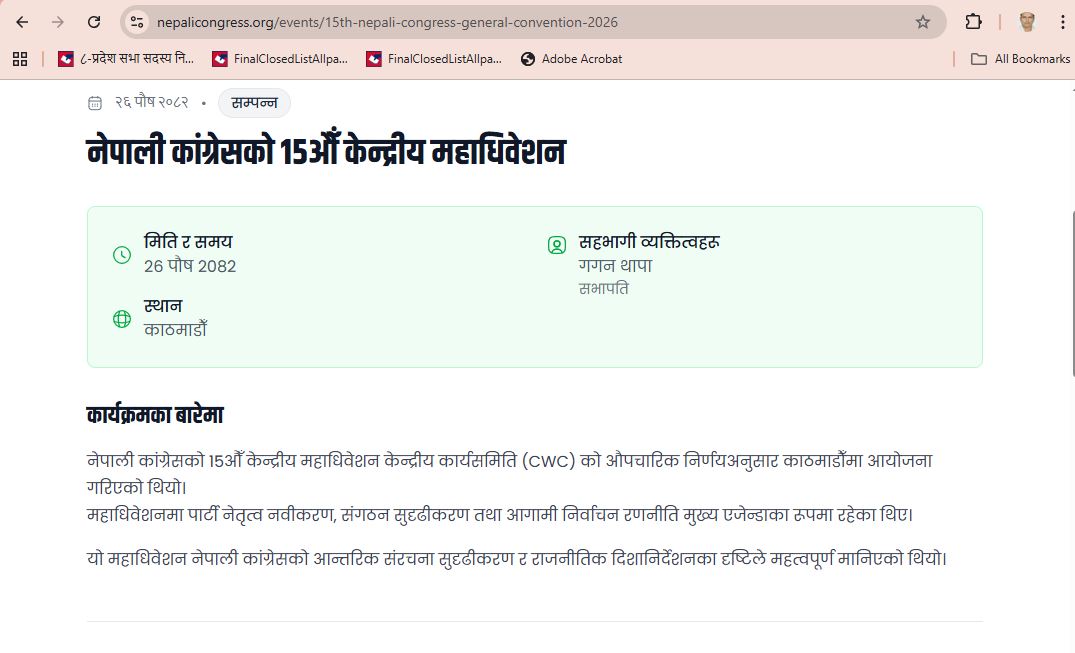
Task: Click the सम्पन्न status badge
Action: [253, 103]
